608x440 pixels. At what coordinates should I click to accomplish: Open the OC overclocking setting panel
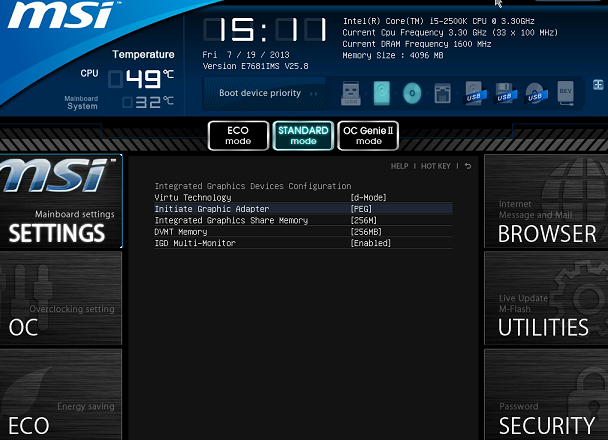click(60, 298)
